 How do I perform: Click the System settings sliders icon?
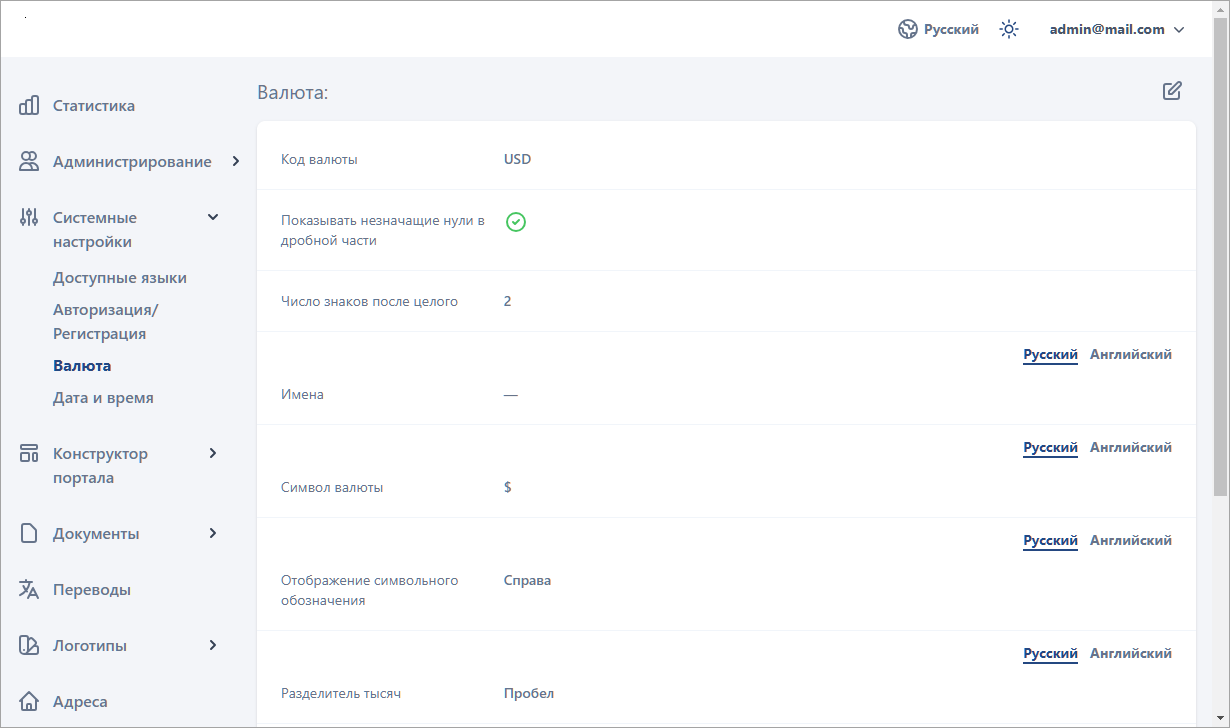[29, 217]
